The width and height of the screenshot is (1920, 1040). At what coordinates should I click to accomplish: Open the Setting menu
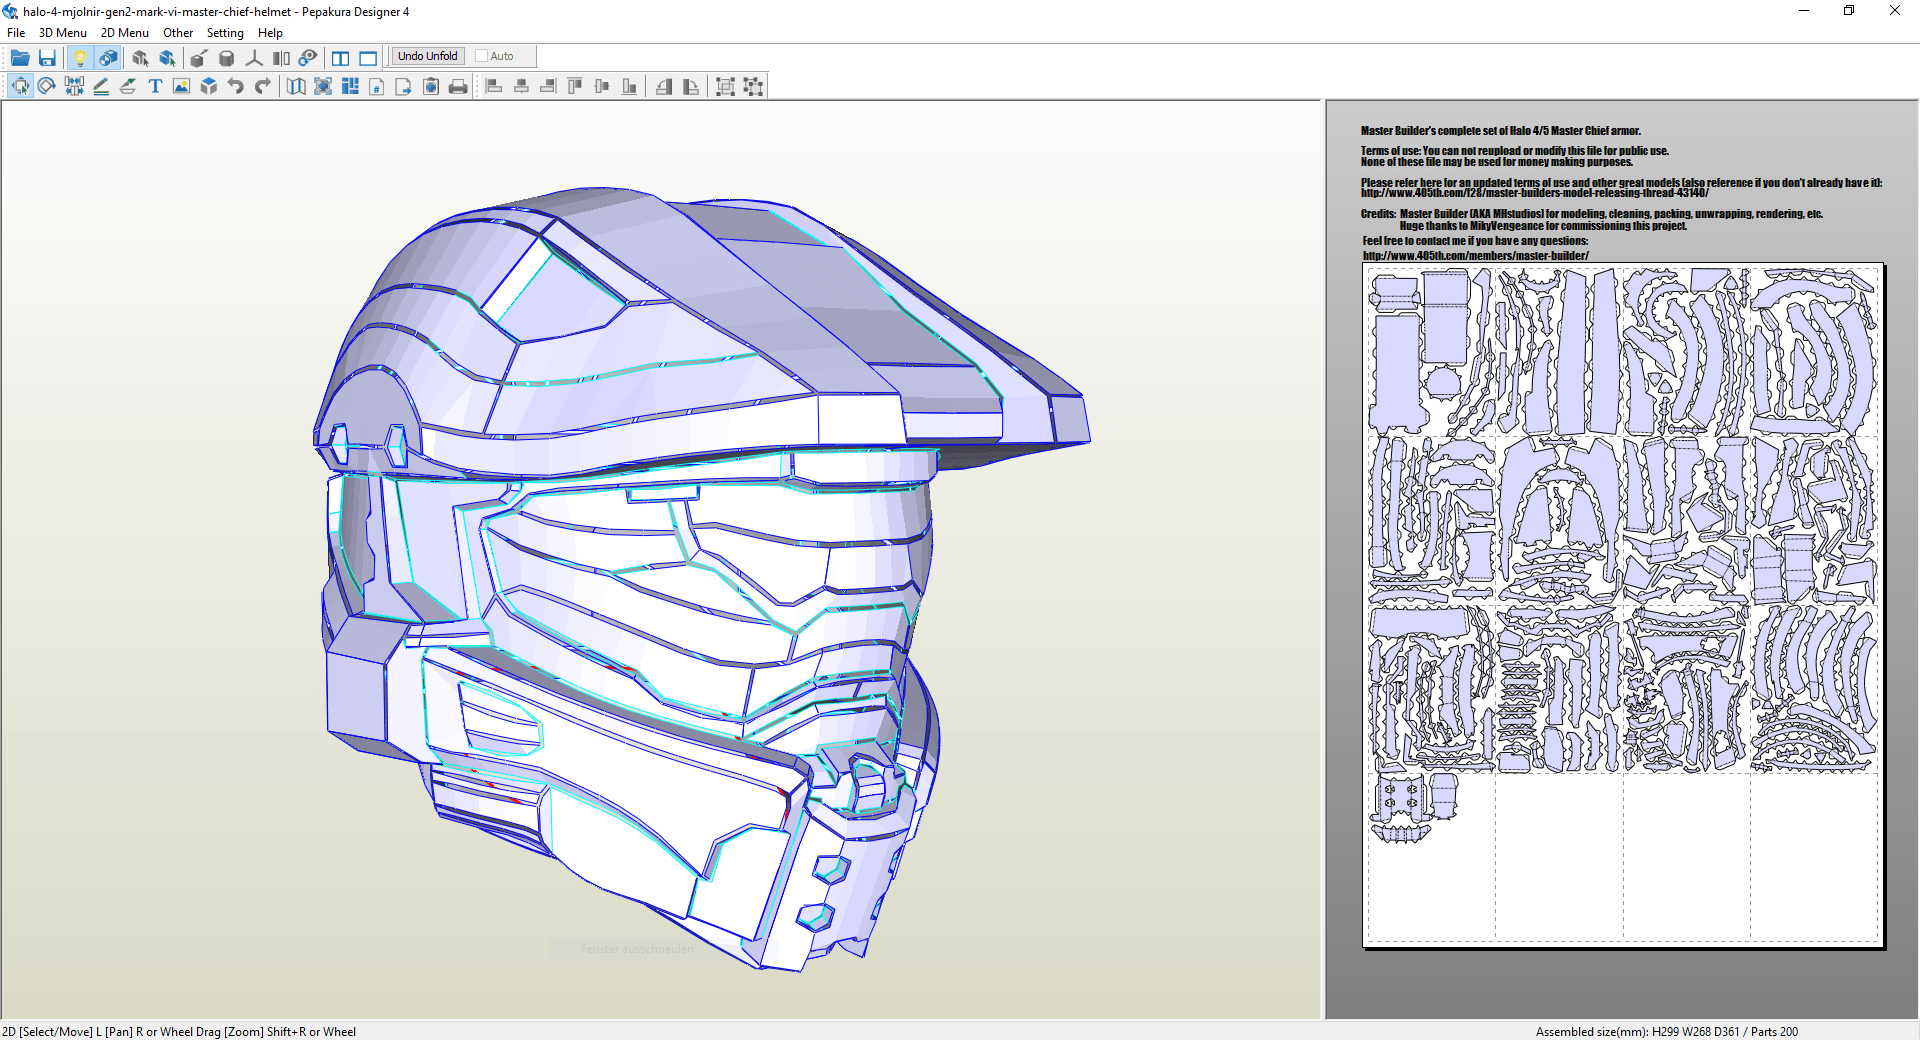(225, 33)
